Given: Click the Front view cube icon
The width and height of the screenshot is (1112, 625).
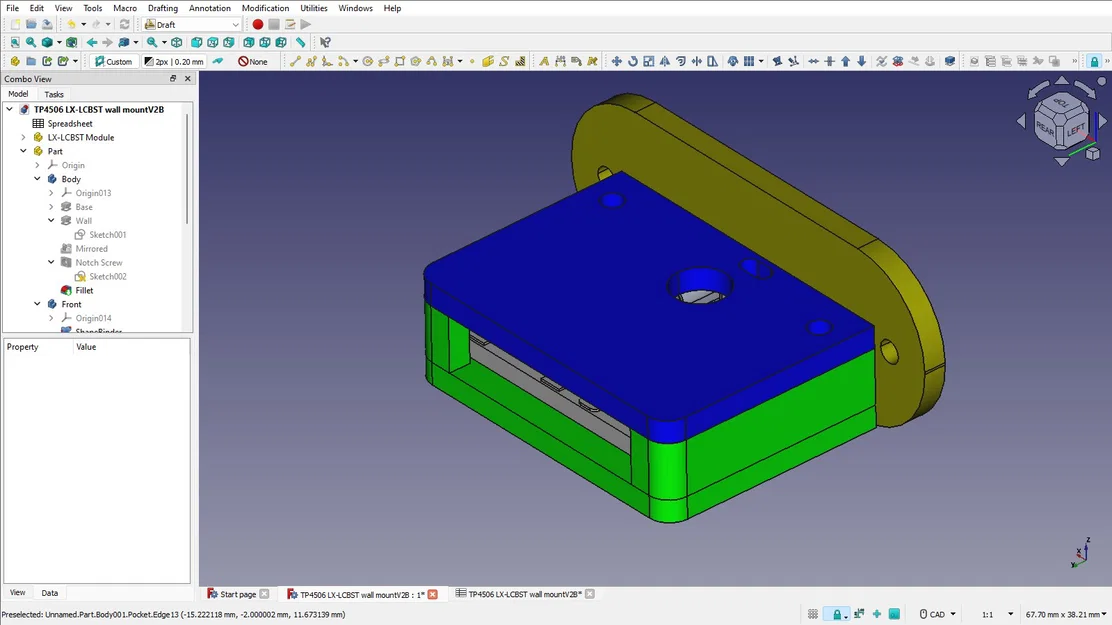Looking at the screenshot, I should point(196,43).
